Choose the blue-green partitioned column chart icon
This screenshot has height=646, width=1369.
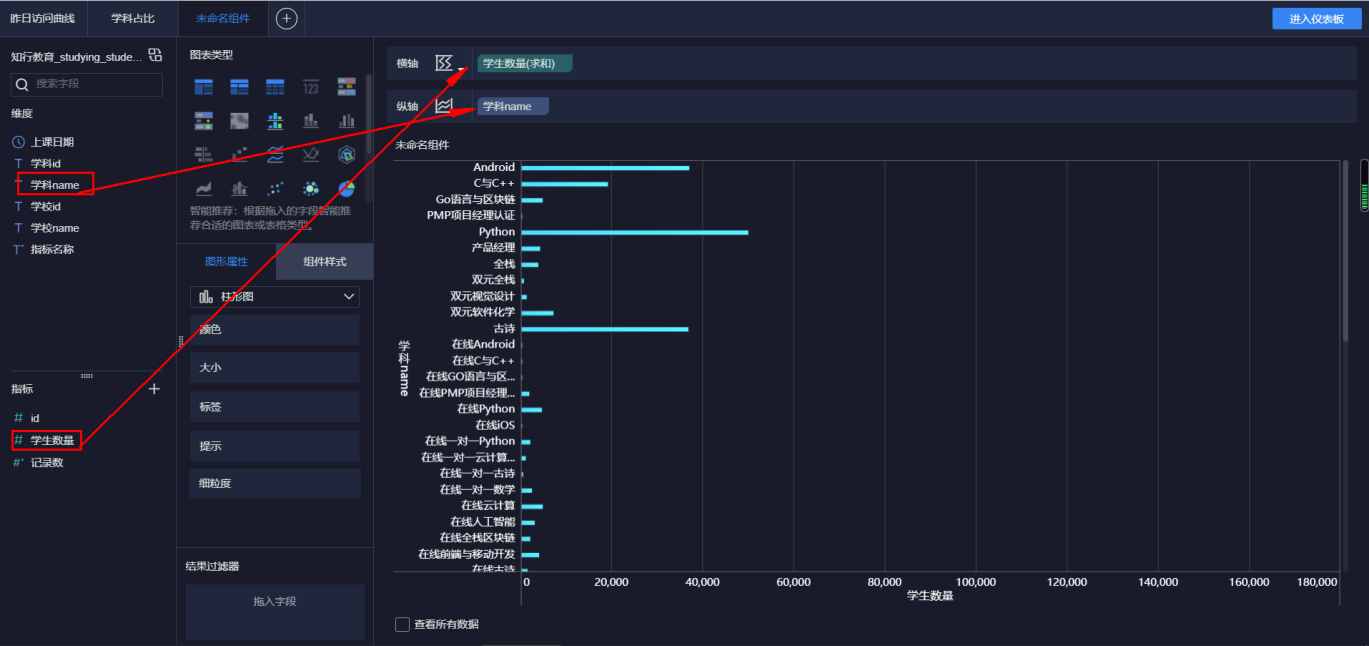pyautogui.click(x=275, y=120)
